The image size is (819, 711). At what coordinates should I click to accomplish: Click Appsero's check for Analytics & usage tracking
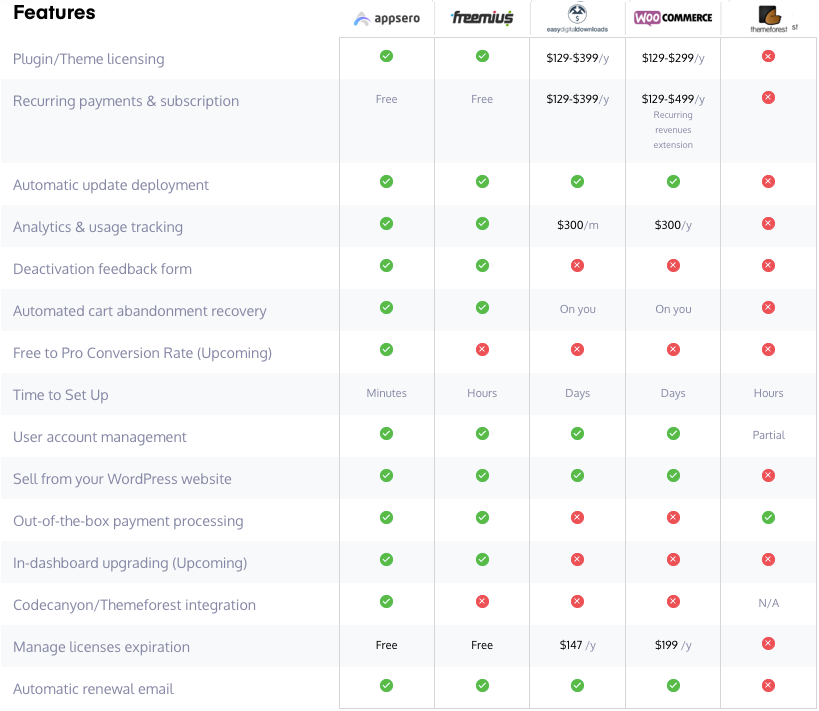point(387,224)
